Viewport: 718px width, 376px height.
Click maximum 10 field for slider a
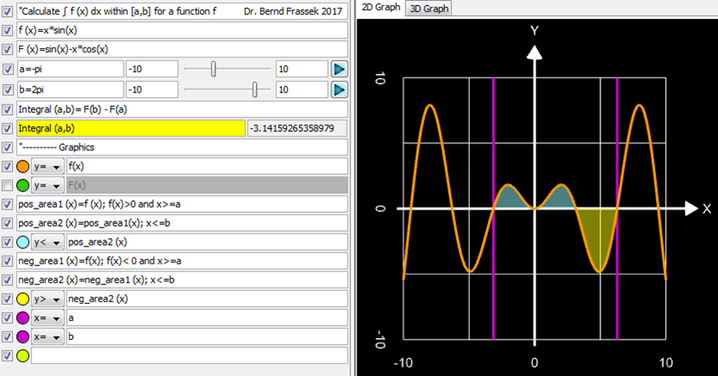(302, 69)
